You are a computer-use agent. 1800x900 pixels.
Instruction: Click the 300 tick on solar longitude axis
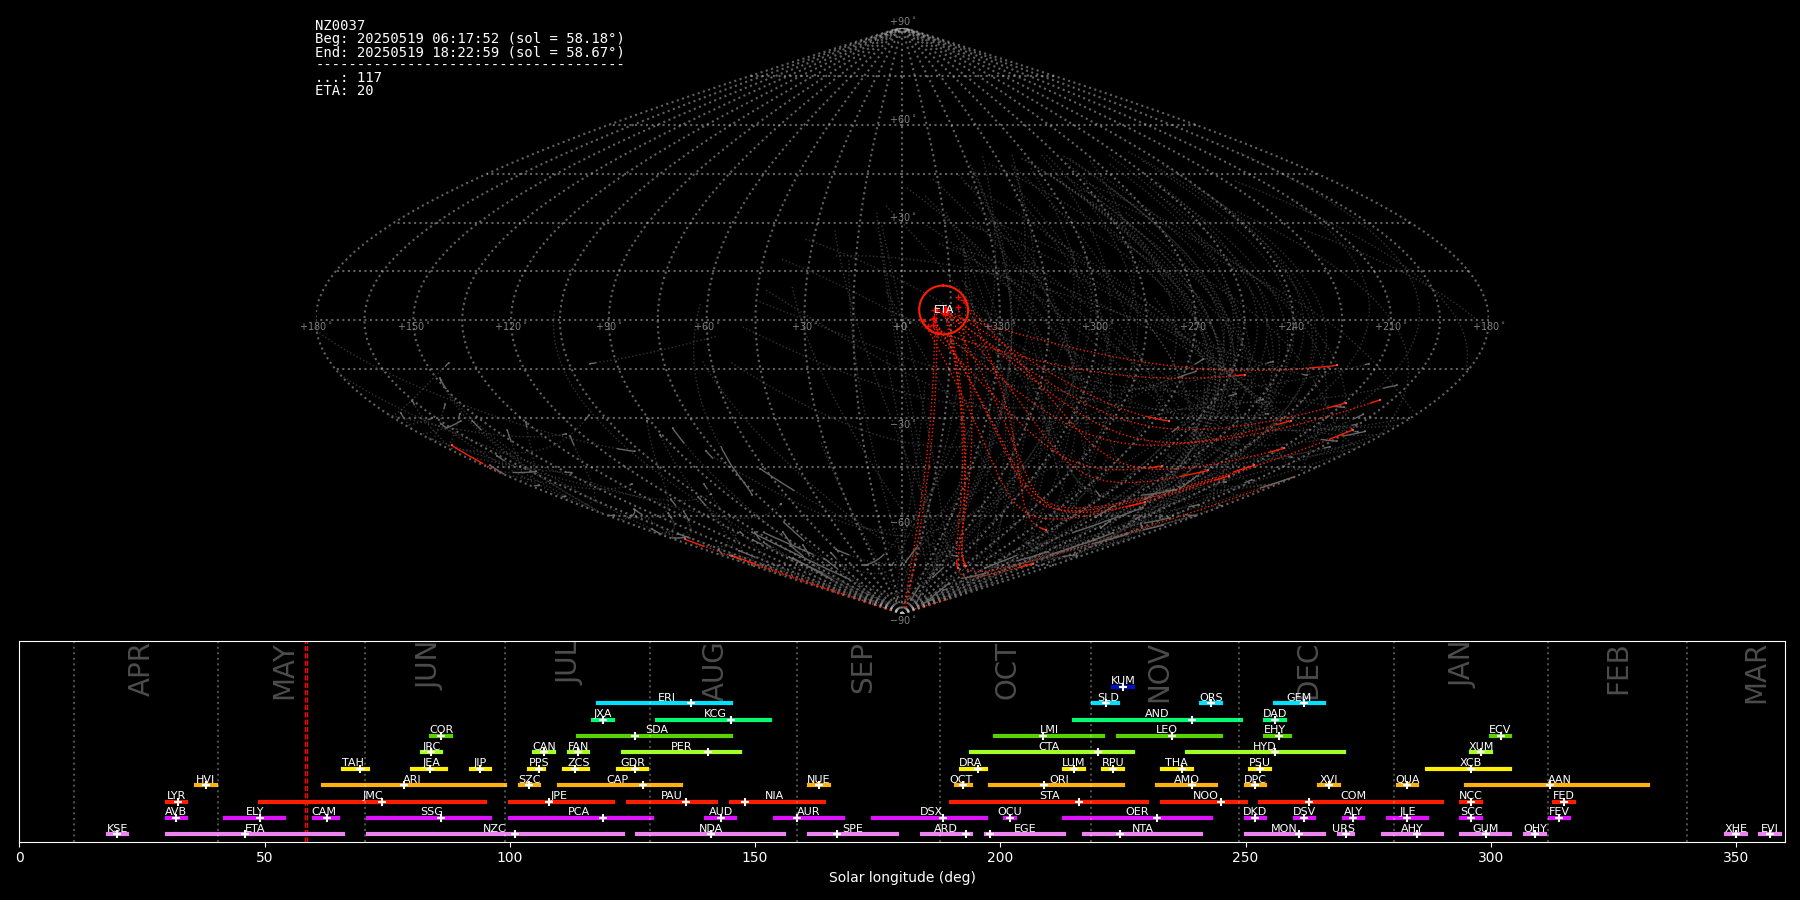coord(1490,857)
